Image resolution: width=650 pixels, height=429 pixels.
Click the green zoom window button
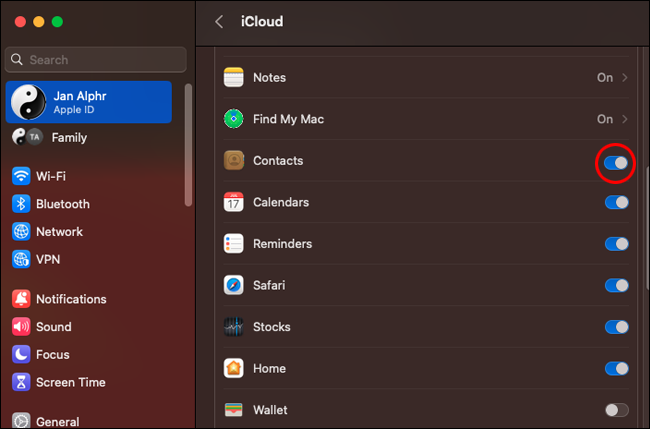(x=57, y=22)
